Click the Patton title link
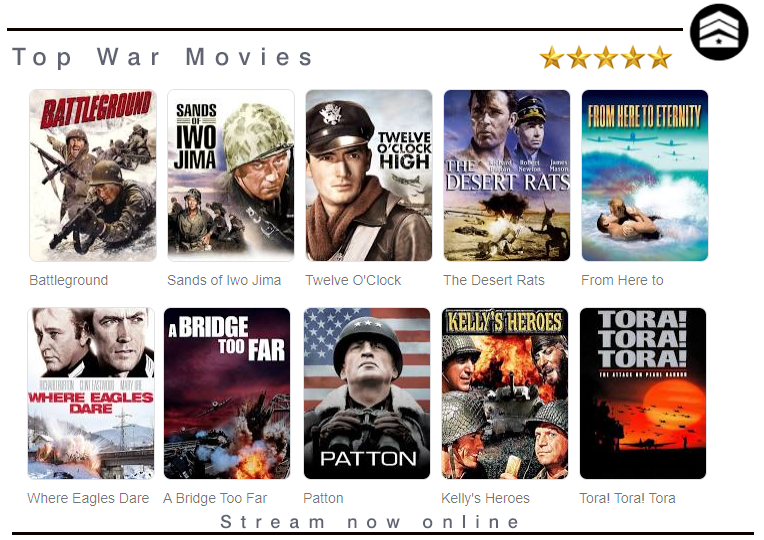Viewport: 764px width, 540px height. 323,498
